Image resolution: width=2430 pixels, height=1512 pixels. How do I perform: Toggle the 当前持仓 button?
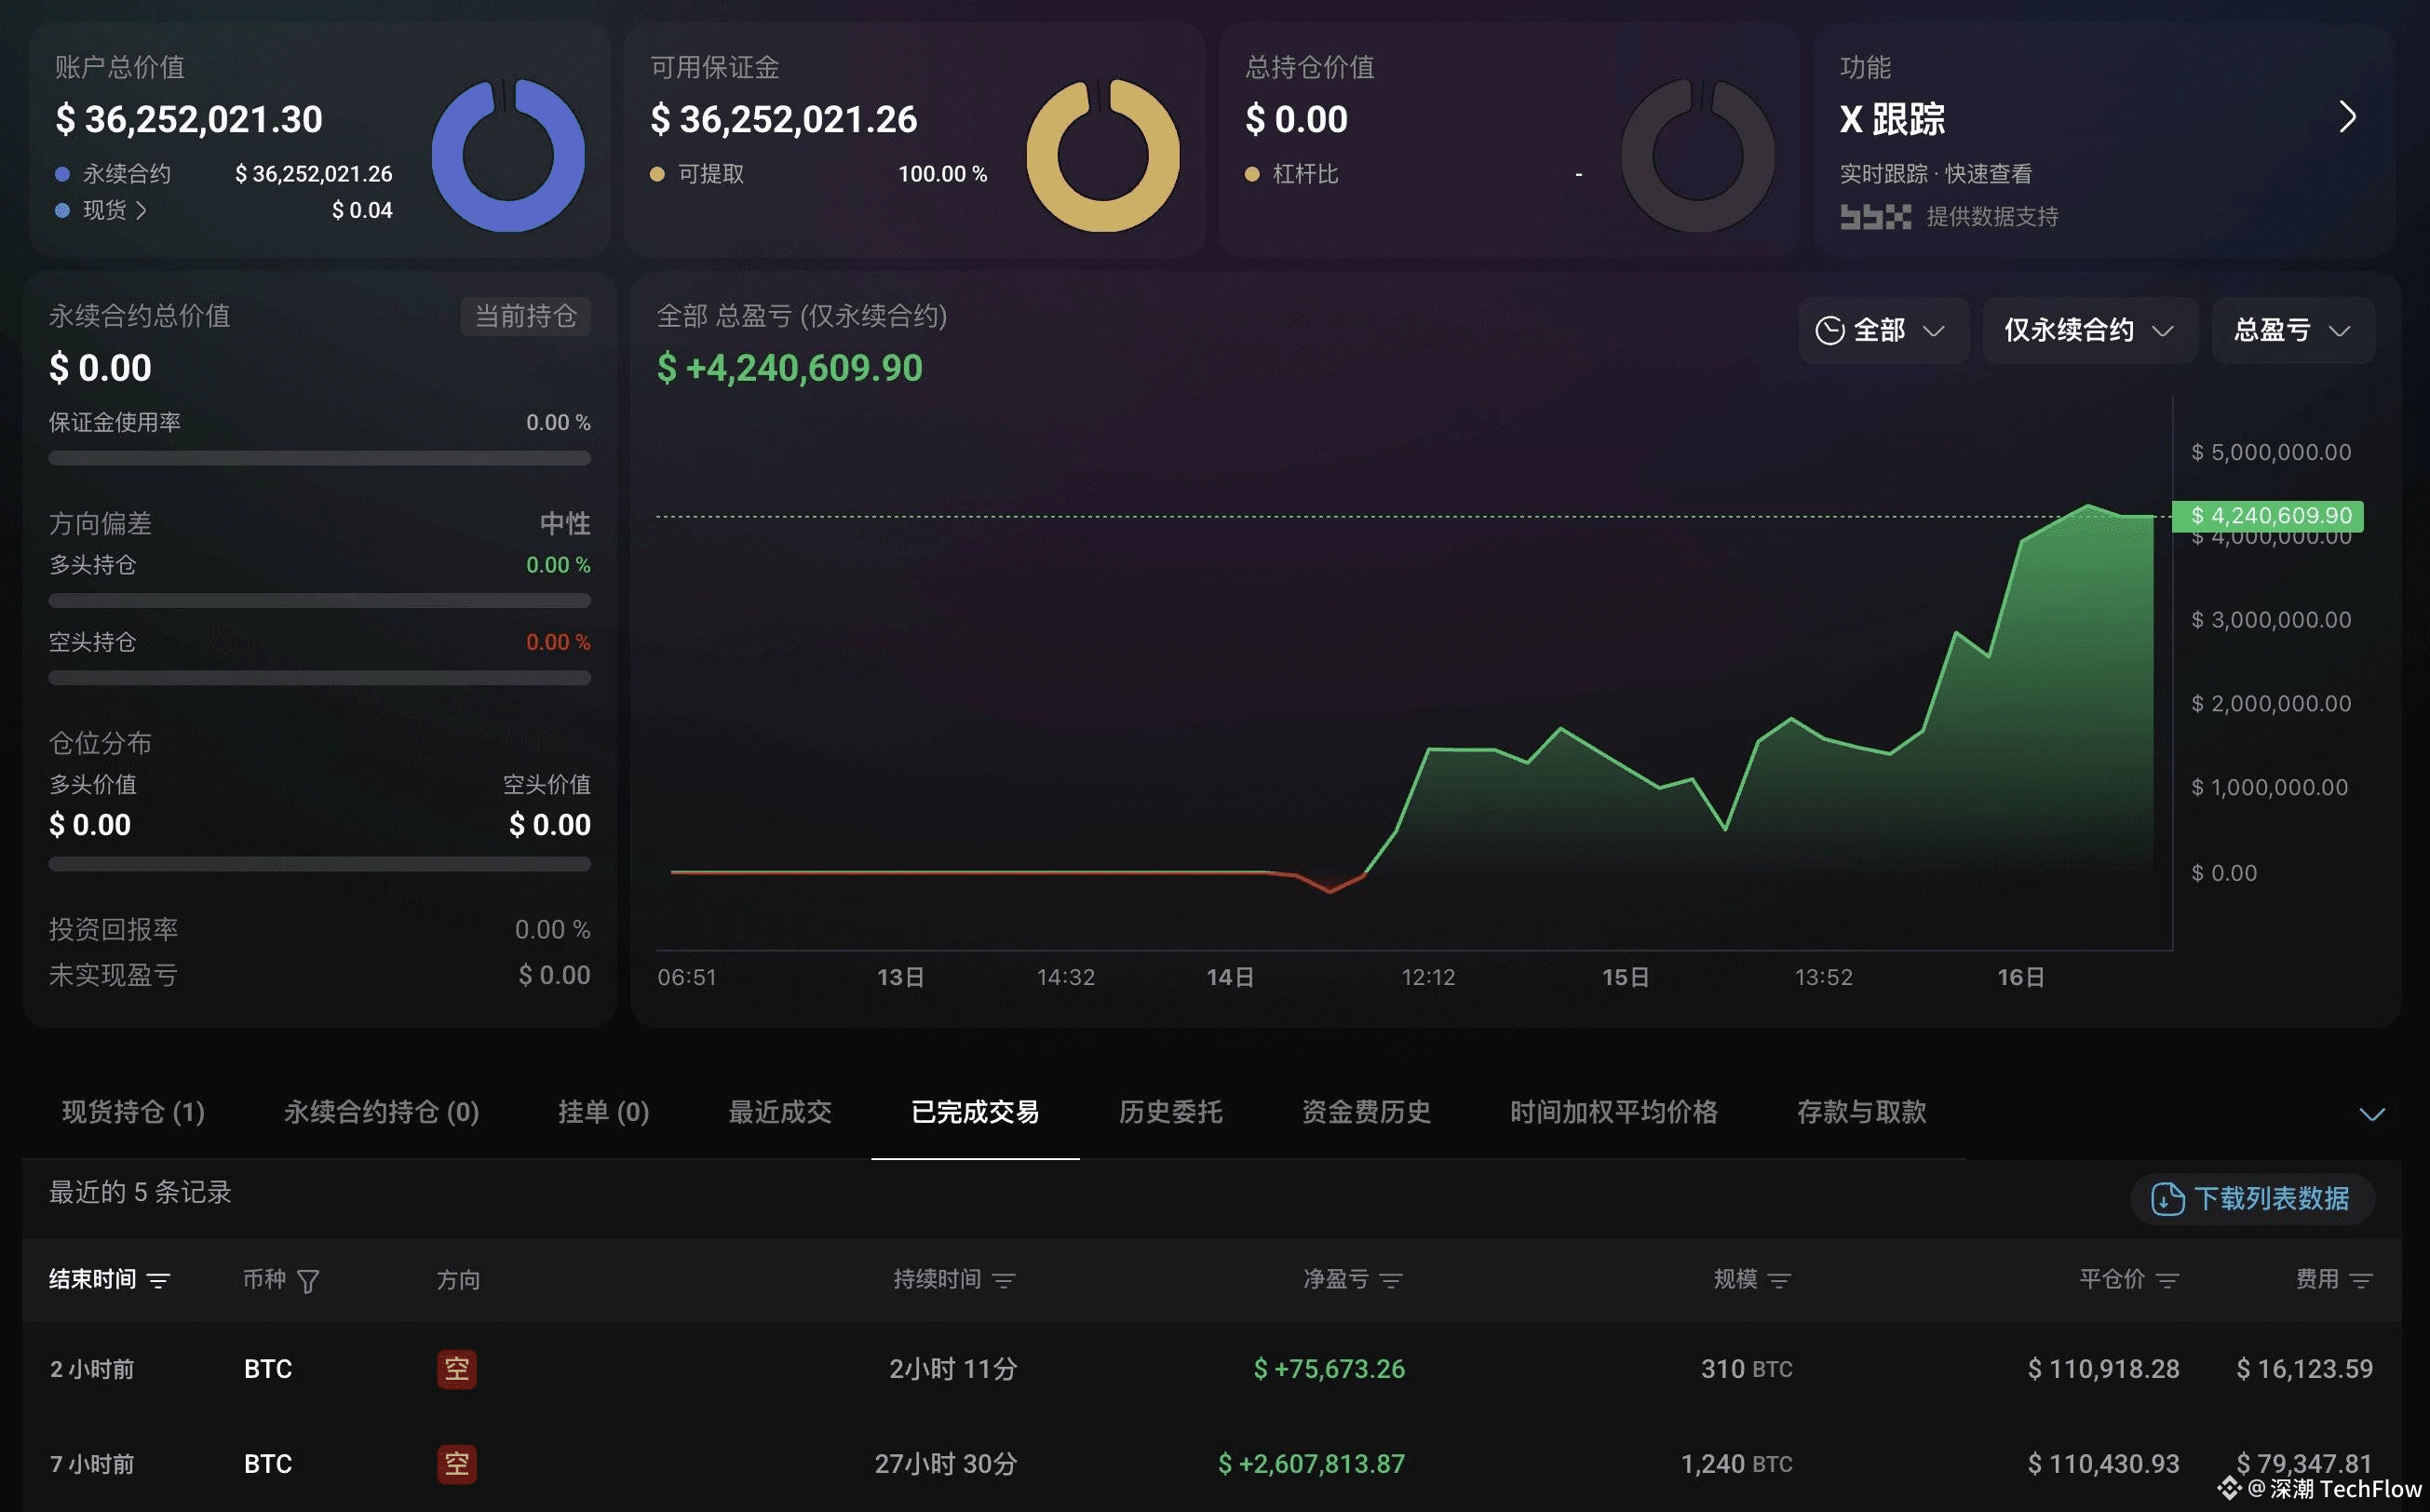click(525, 316)
